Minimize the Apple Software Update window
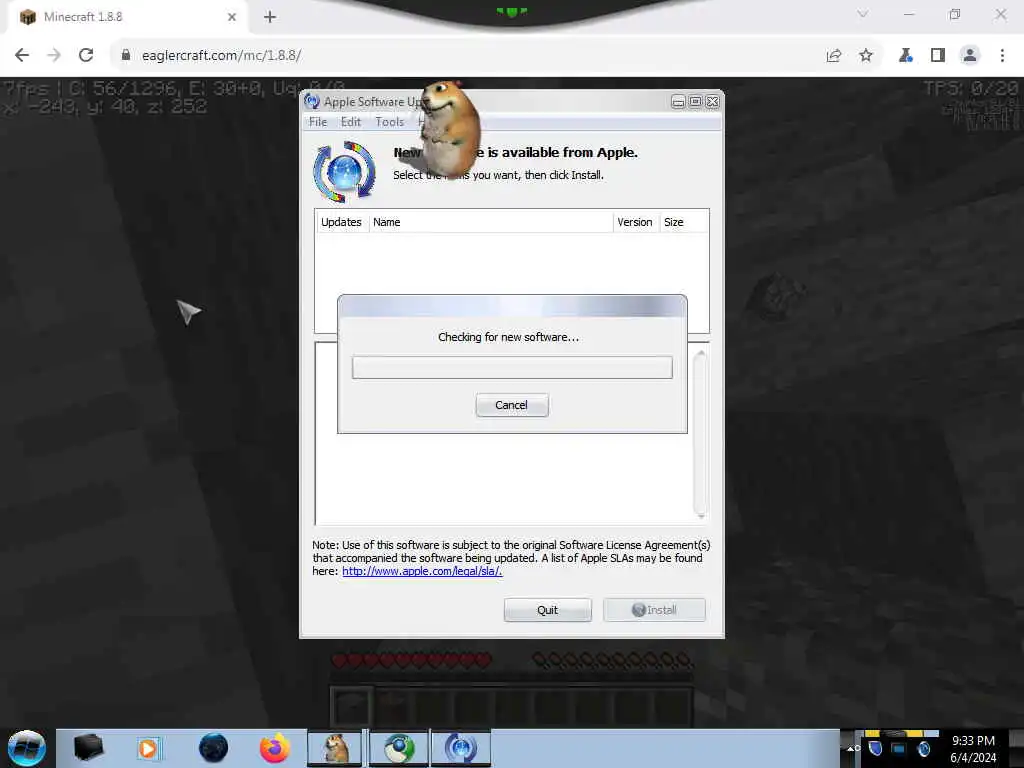The height and width of the screenshot is (768, 1024). (x=678, y=102)
